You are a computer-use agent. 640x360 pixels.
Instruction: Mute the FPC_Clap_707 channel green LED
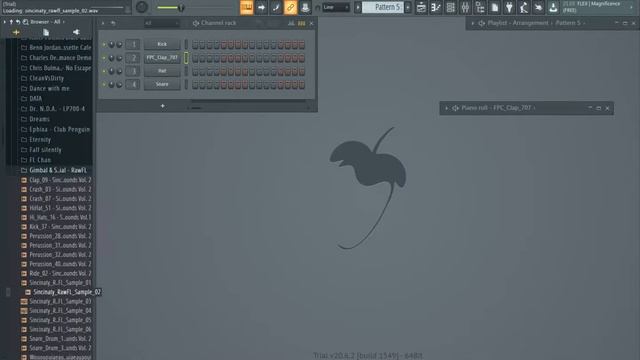(x=104, y=58)
